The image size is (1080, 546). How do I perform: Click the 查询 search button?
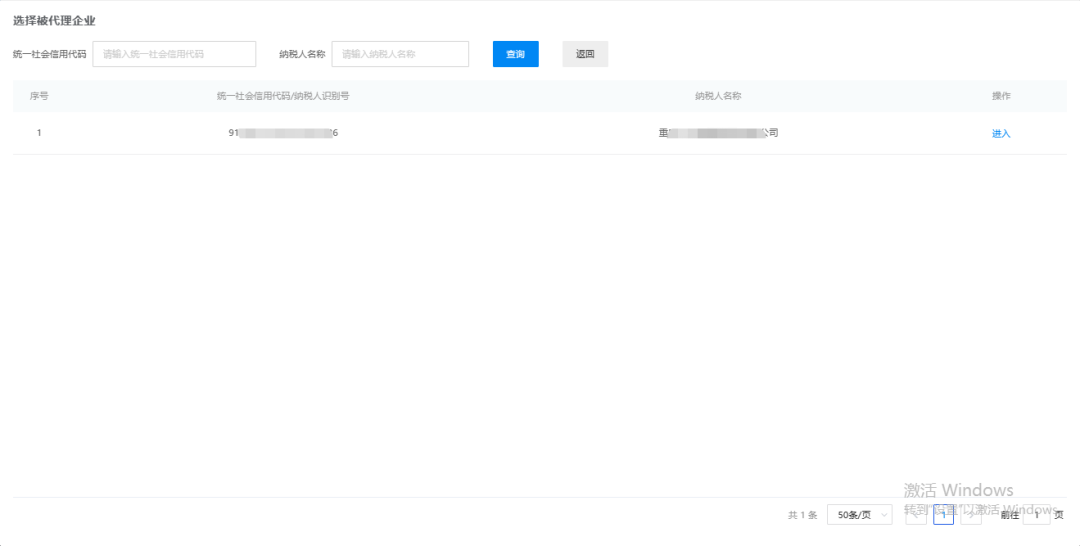point(515,54)
